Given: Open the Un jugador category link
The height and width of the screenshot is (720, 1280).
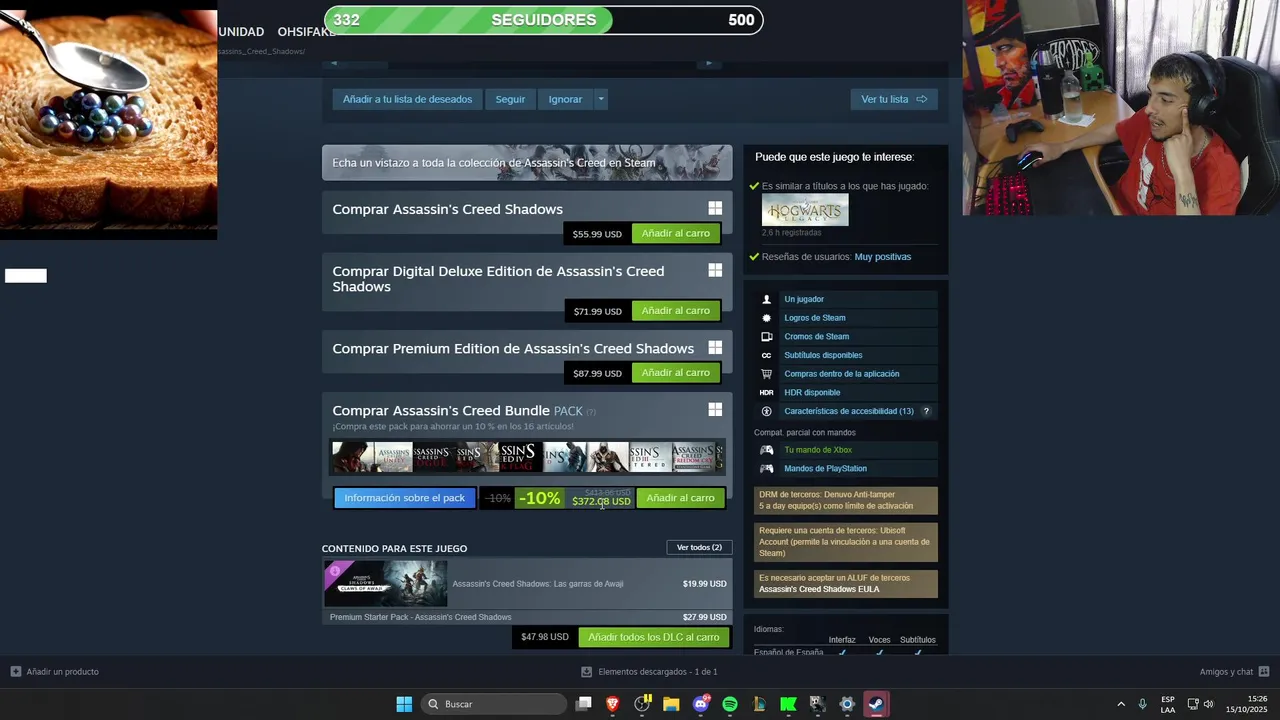Looking at the screenshot, I should pos(804,299).
